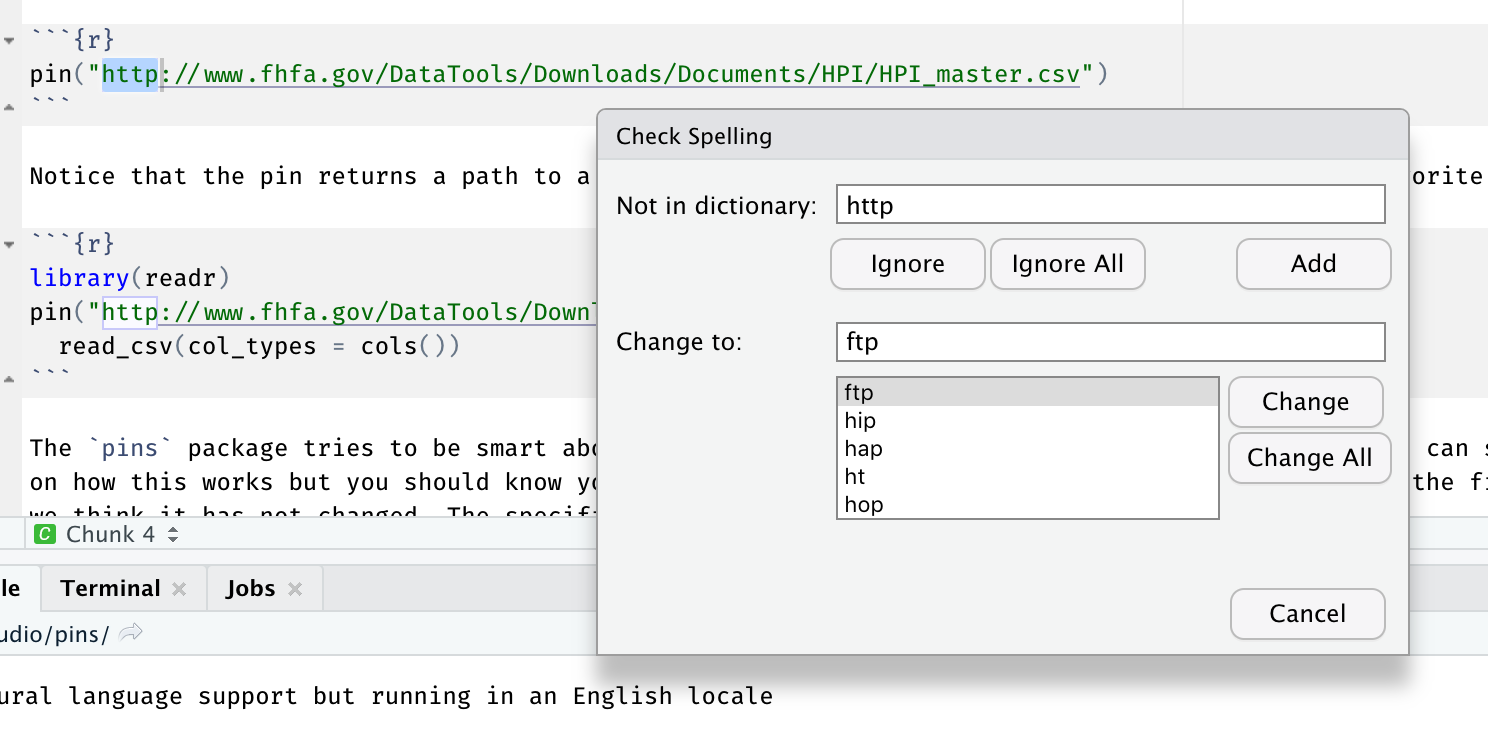Viewport: 1488px width, 732px height.
Task: Close the Jobs tab with its X icon
Action: tap(293, 588)
